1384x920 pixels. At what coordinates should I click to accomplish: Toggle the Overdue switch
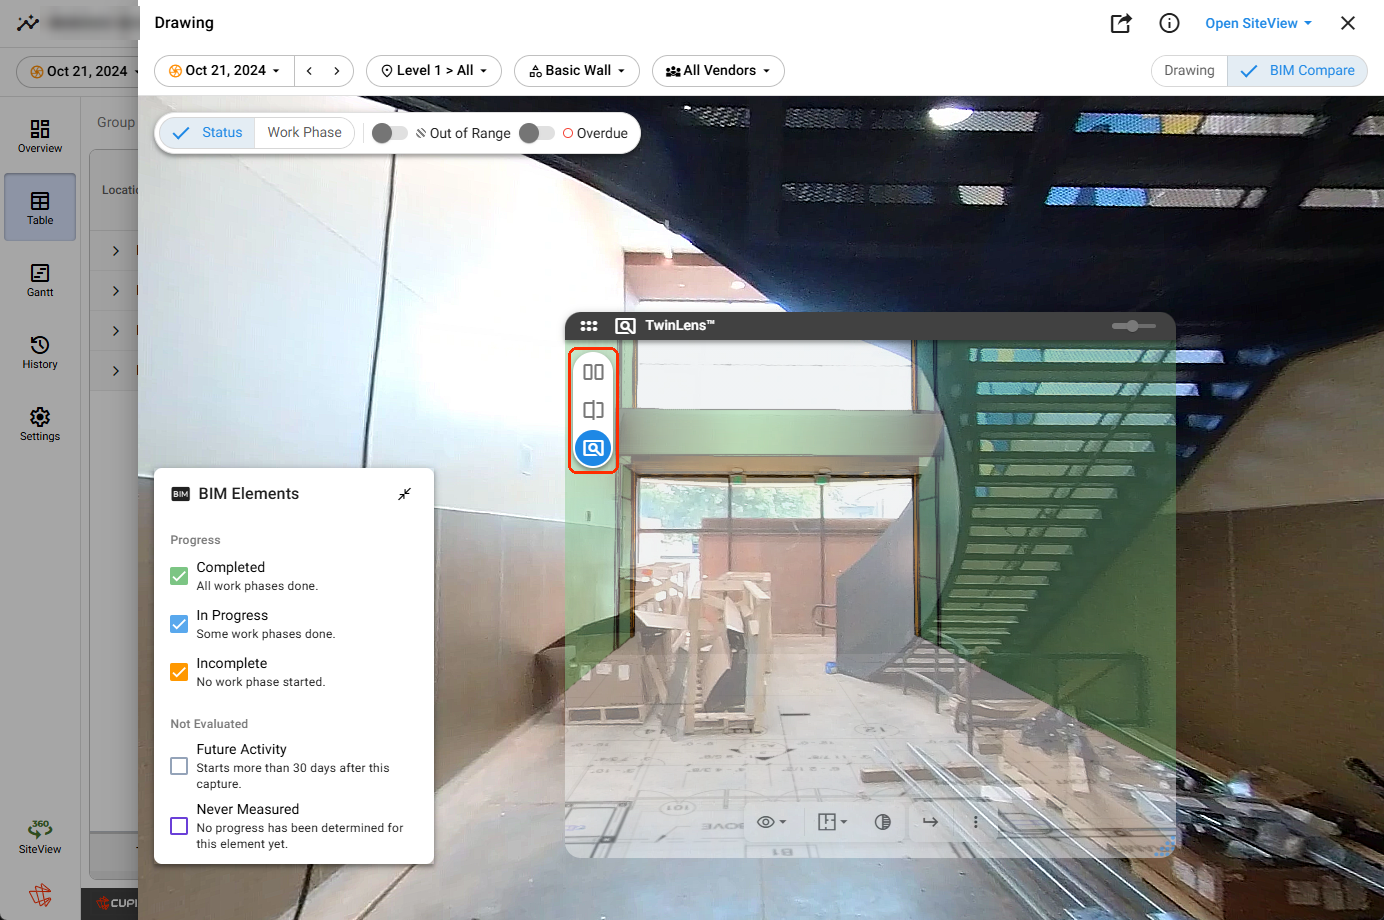click(x=537, y=133)
